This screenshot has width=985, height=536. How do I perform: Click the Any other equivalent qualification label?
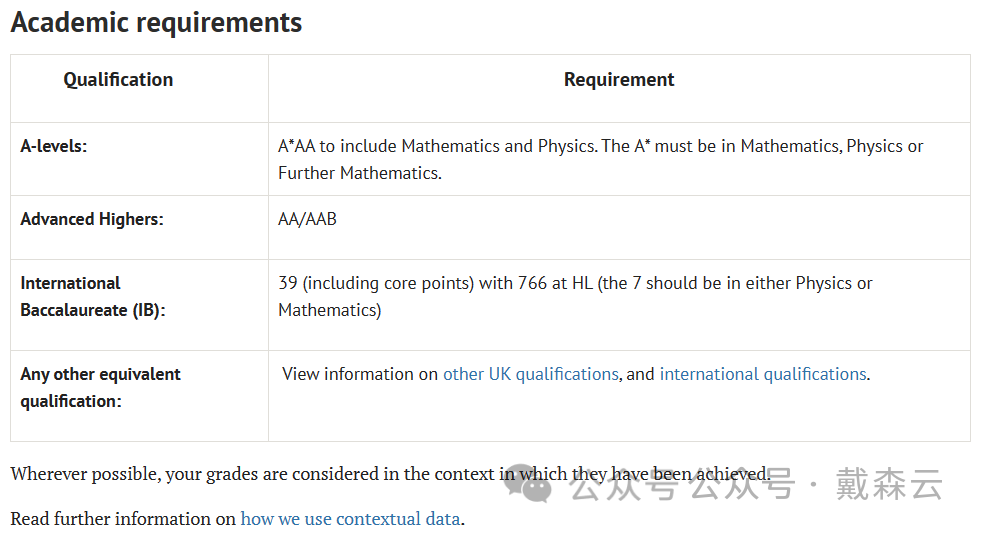point(101,388)
